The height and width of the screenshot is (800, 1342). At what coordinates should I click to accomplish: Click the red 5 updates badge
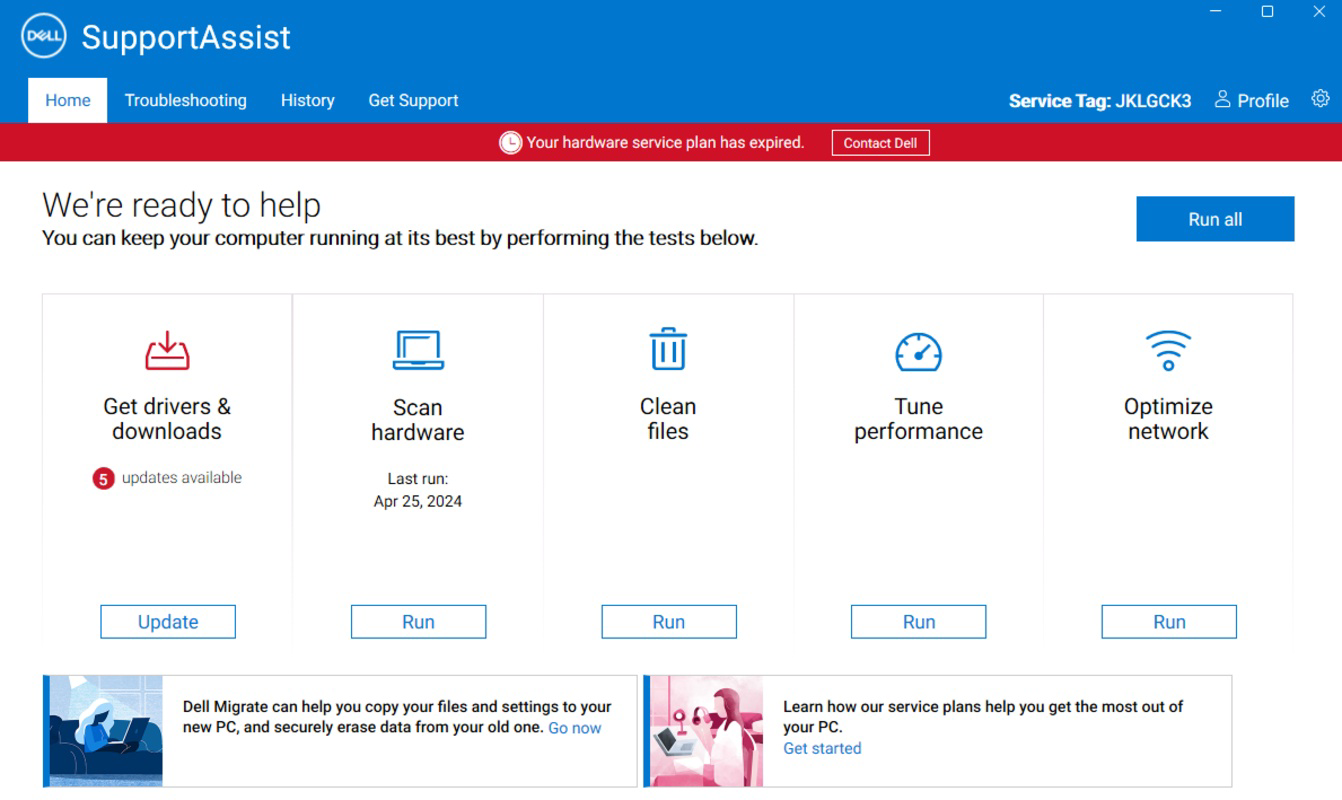pyautogui.click(x=103, y=479)
